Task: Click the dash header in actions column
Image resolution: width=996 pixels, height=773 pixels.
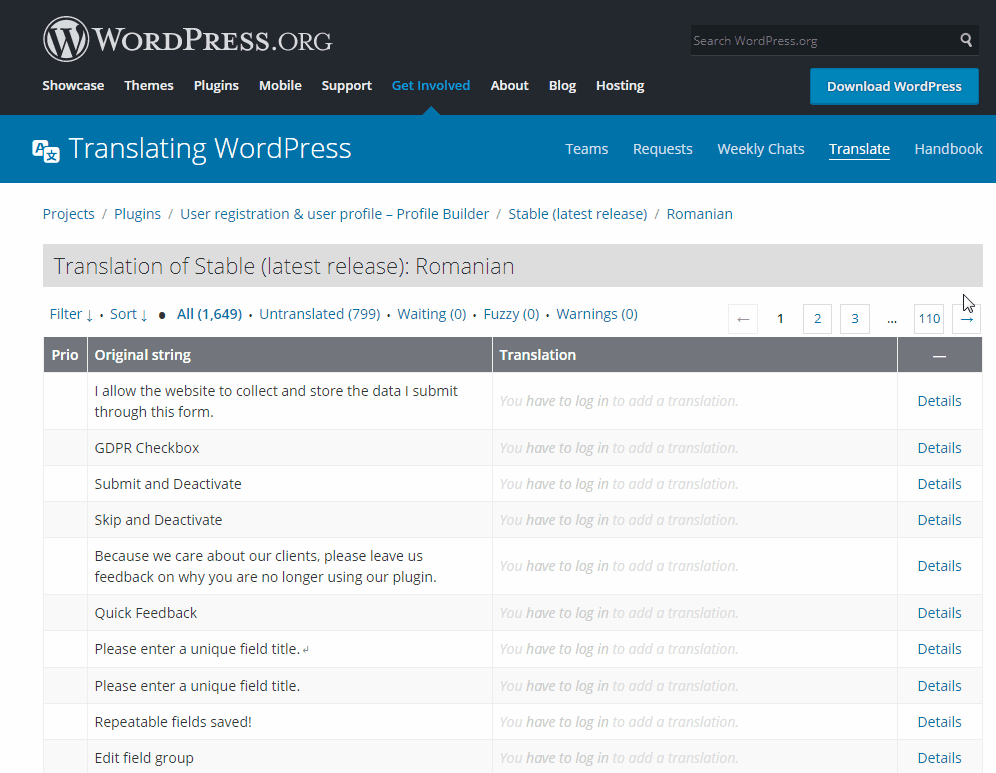Action: 939,355
